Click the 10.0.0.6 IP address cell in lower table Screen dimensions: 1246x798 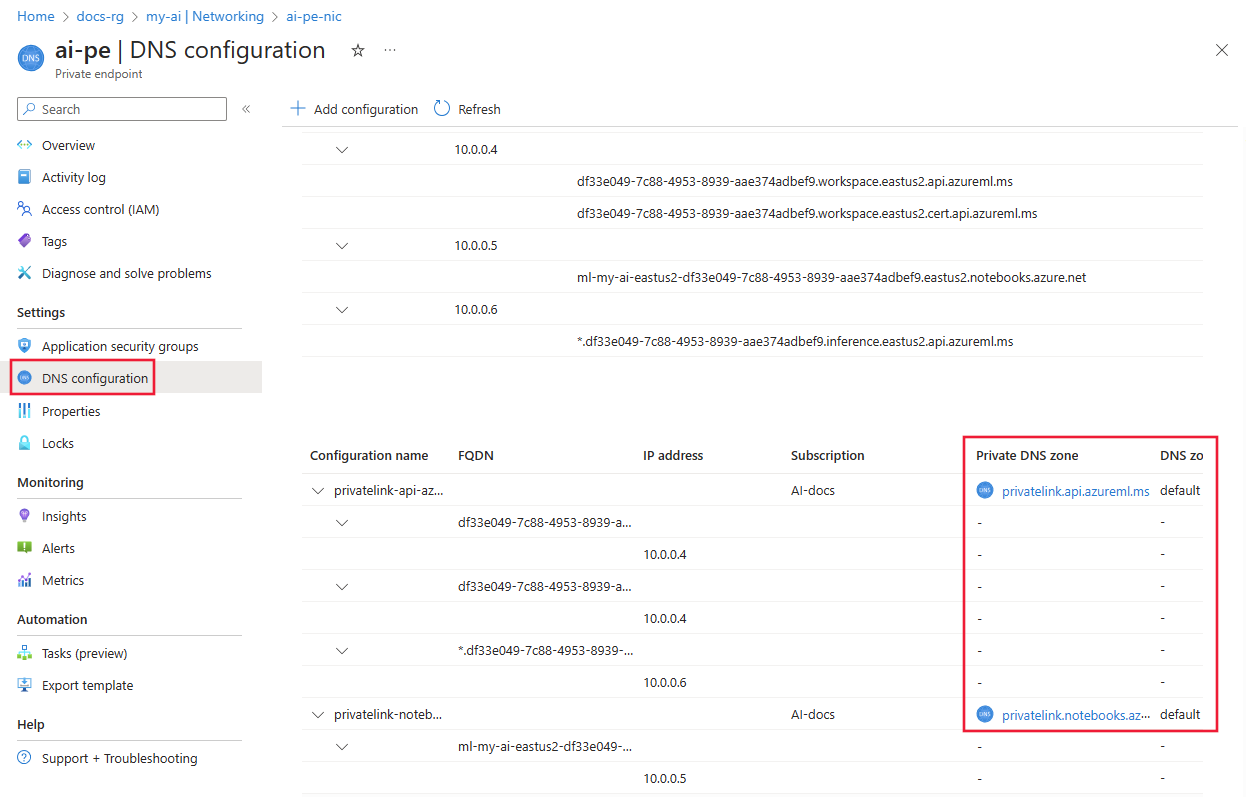click(x=665, y=682)
